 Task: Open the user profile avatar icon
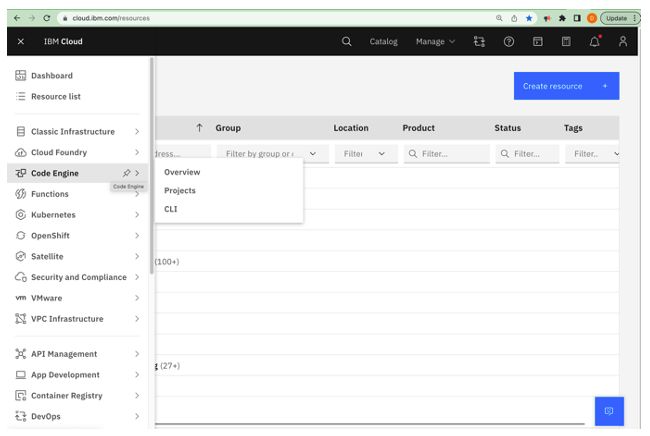point(623,41)
